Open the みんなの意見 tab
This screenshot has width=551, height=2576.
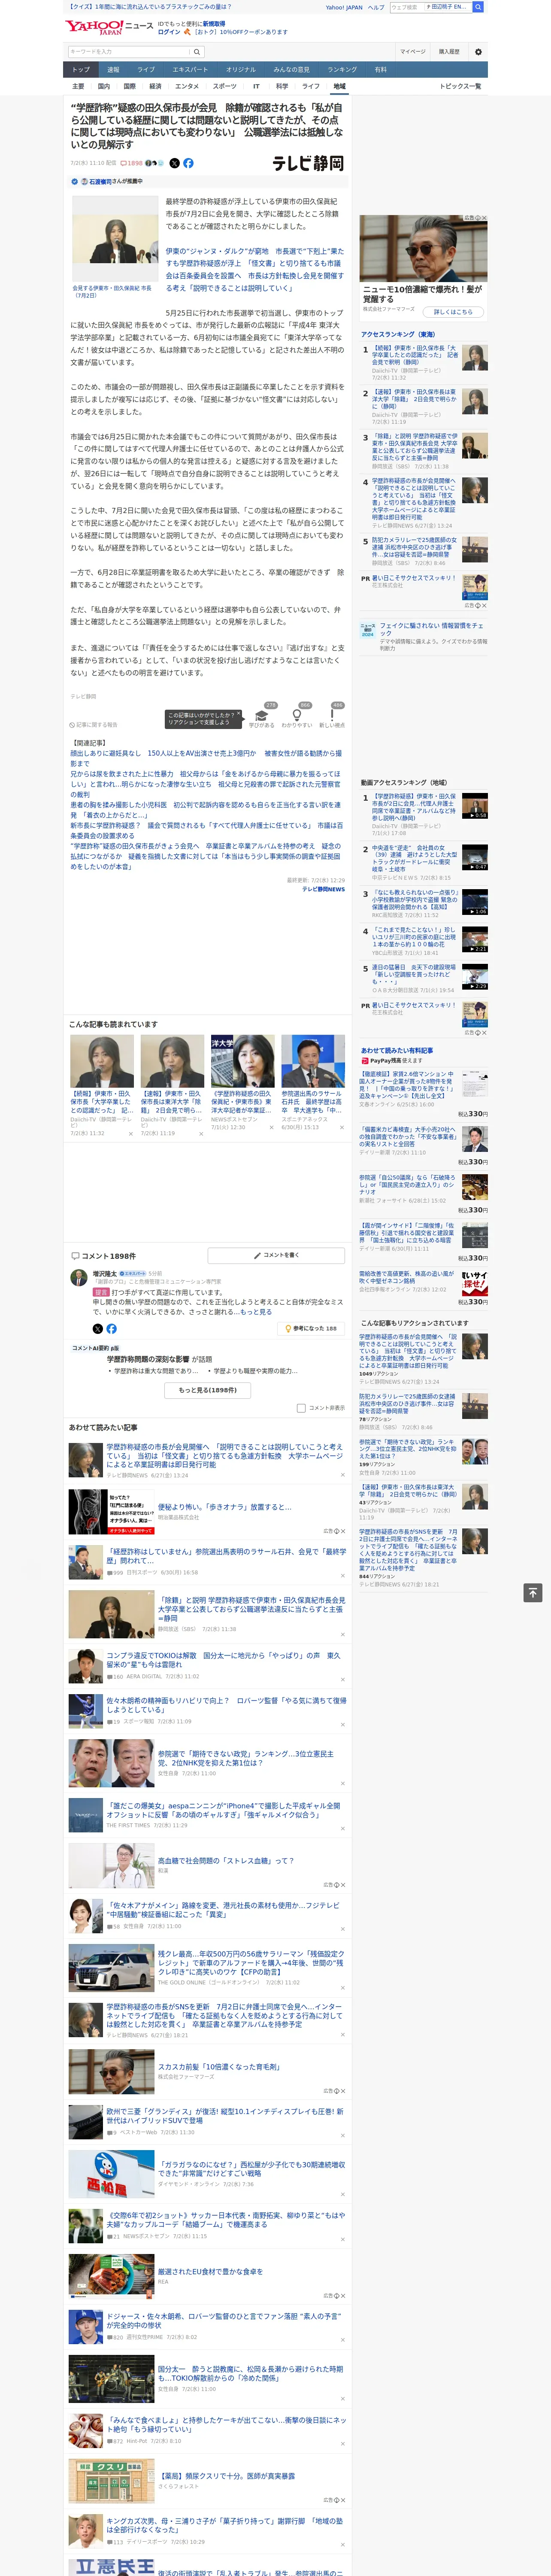click(291, 70)
